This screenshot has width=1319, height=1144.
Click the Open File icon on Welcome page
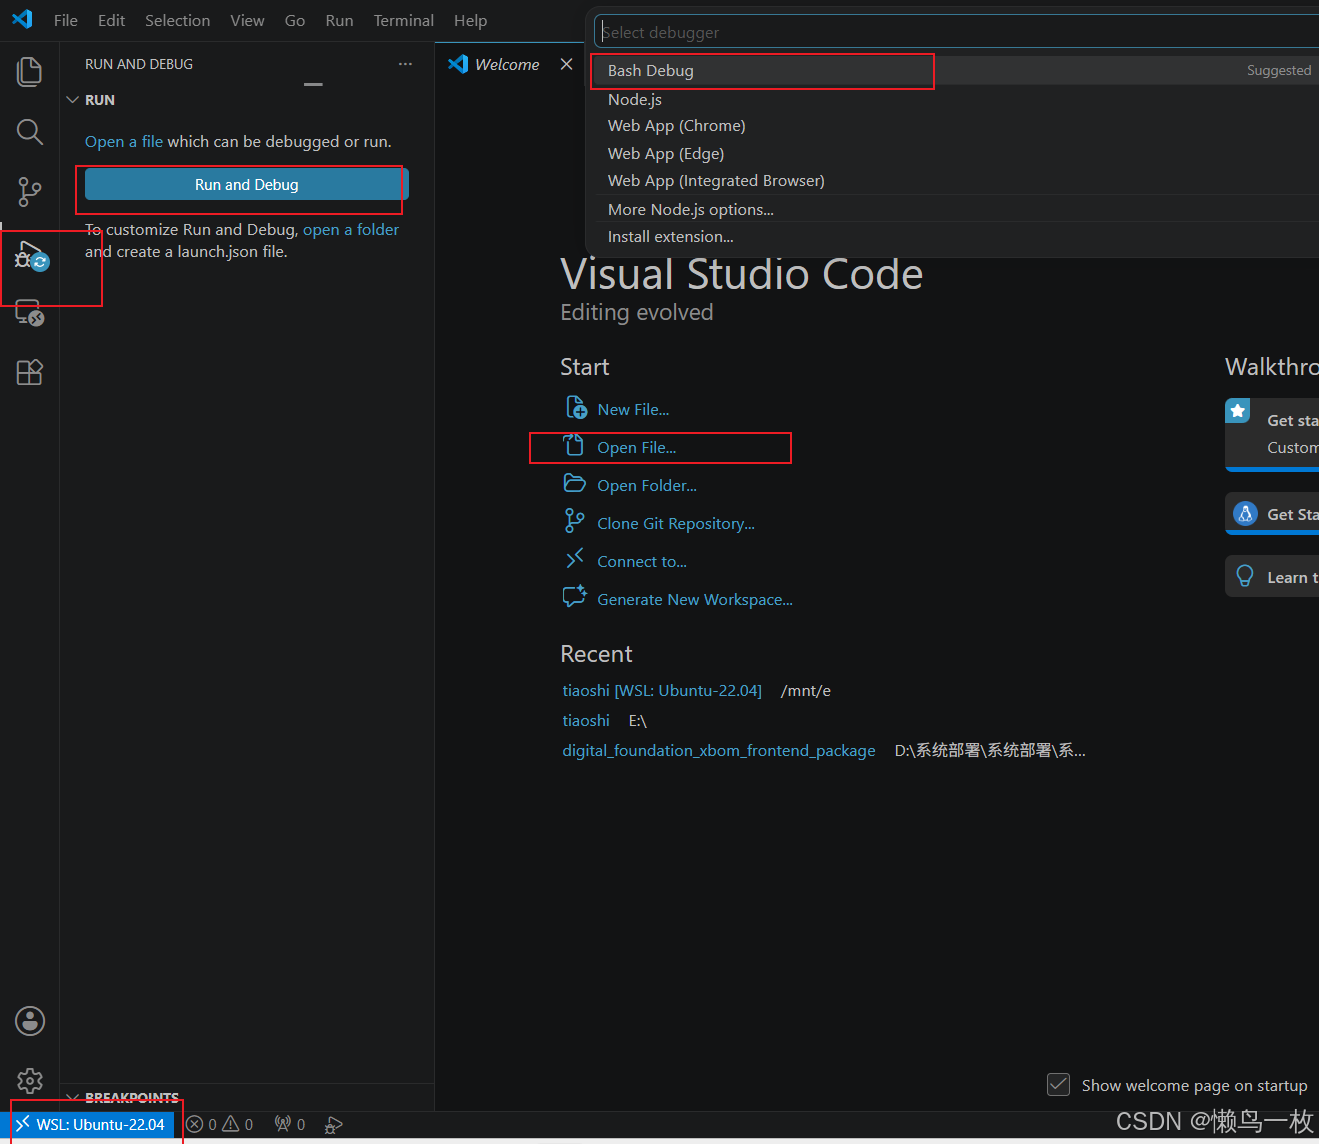tap(573, 446)
